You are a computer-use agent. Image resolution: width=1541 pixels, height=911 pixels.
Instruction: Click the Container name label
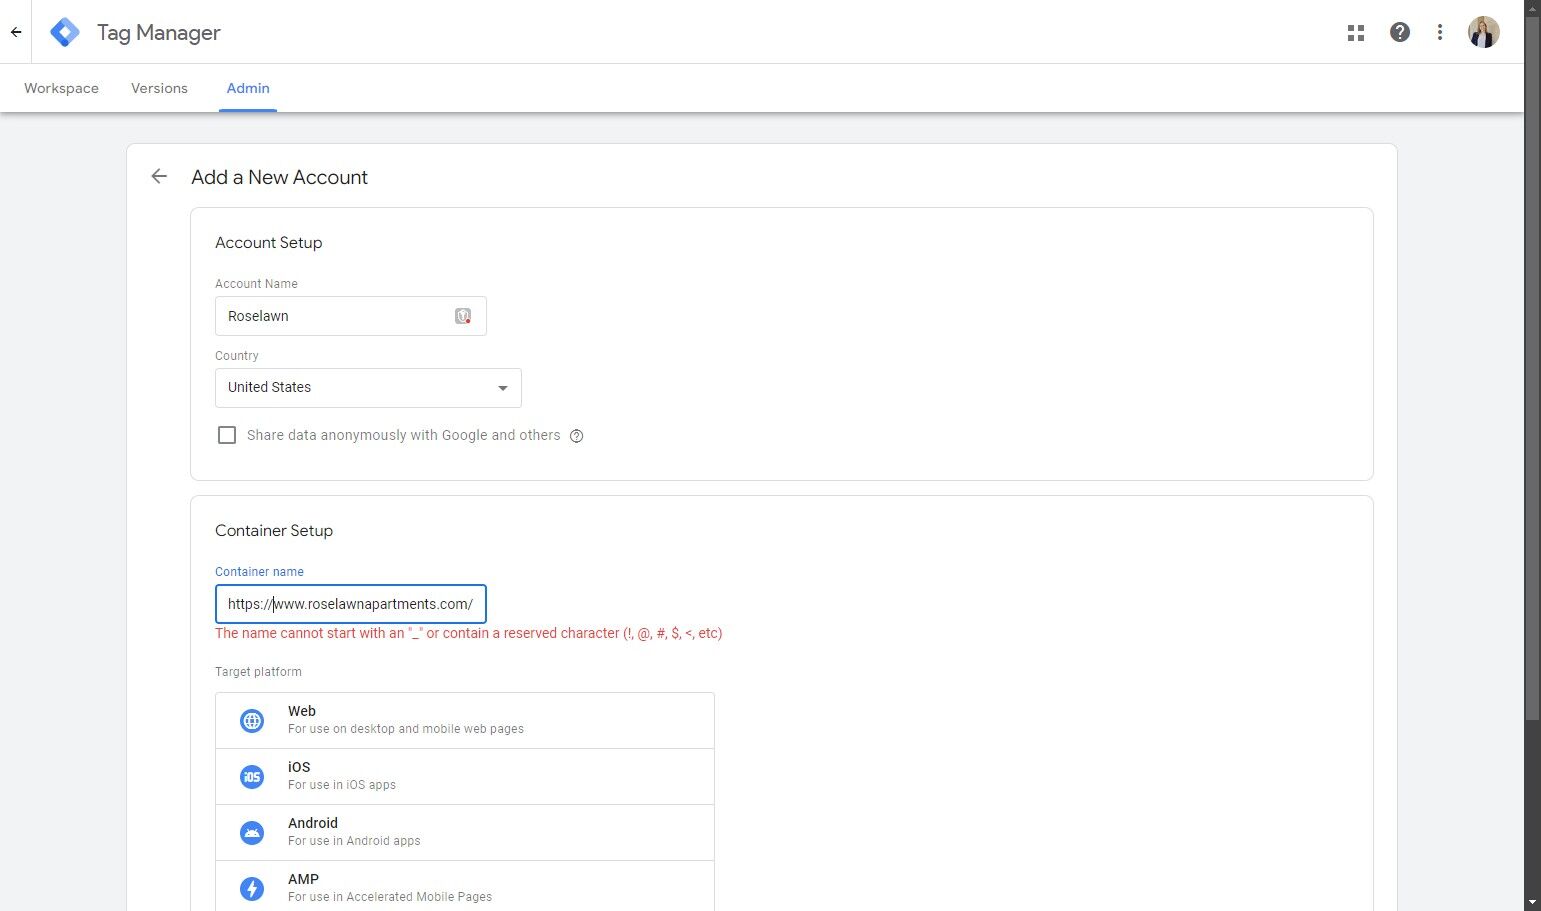[x=259, y=572]
